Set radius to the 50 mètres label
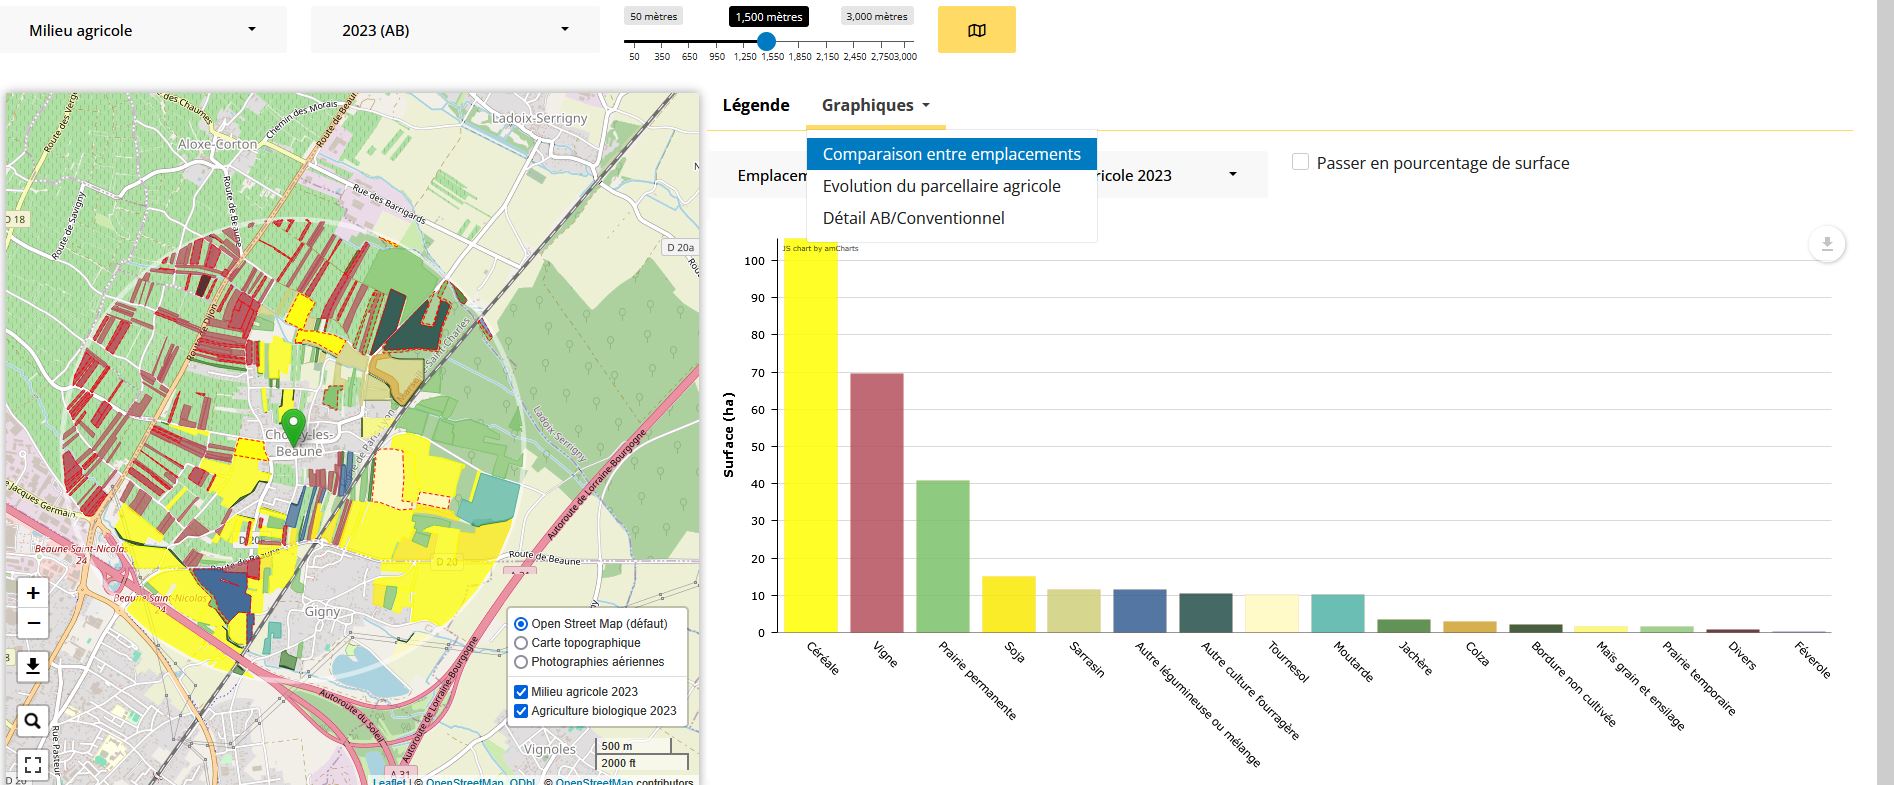Viewport: 1894px width, 785px height. [x=653, y=16]
